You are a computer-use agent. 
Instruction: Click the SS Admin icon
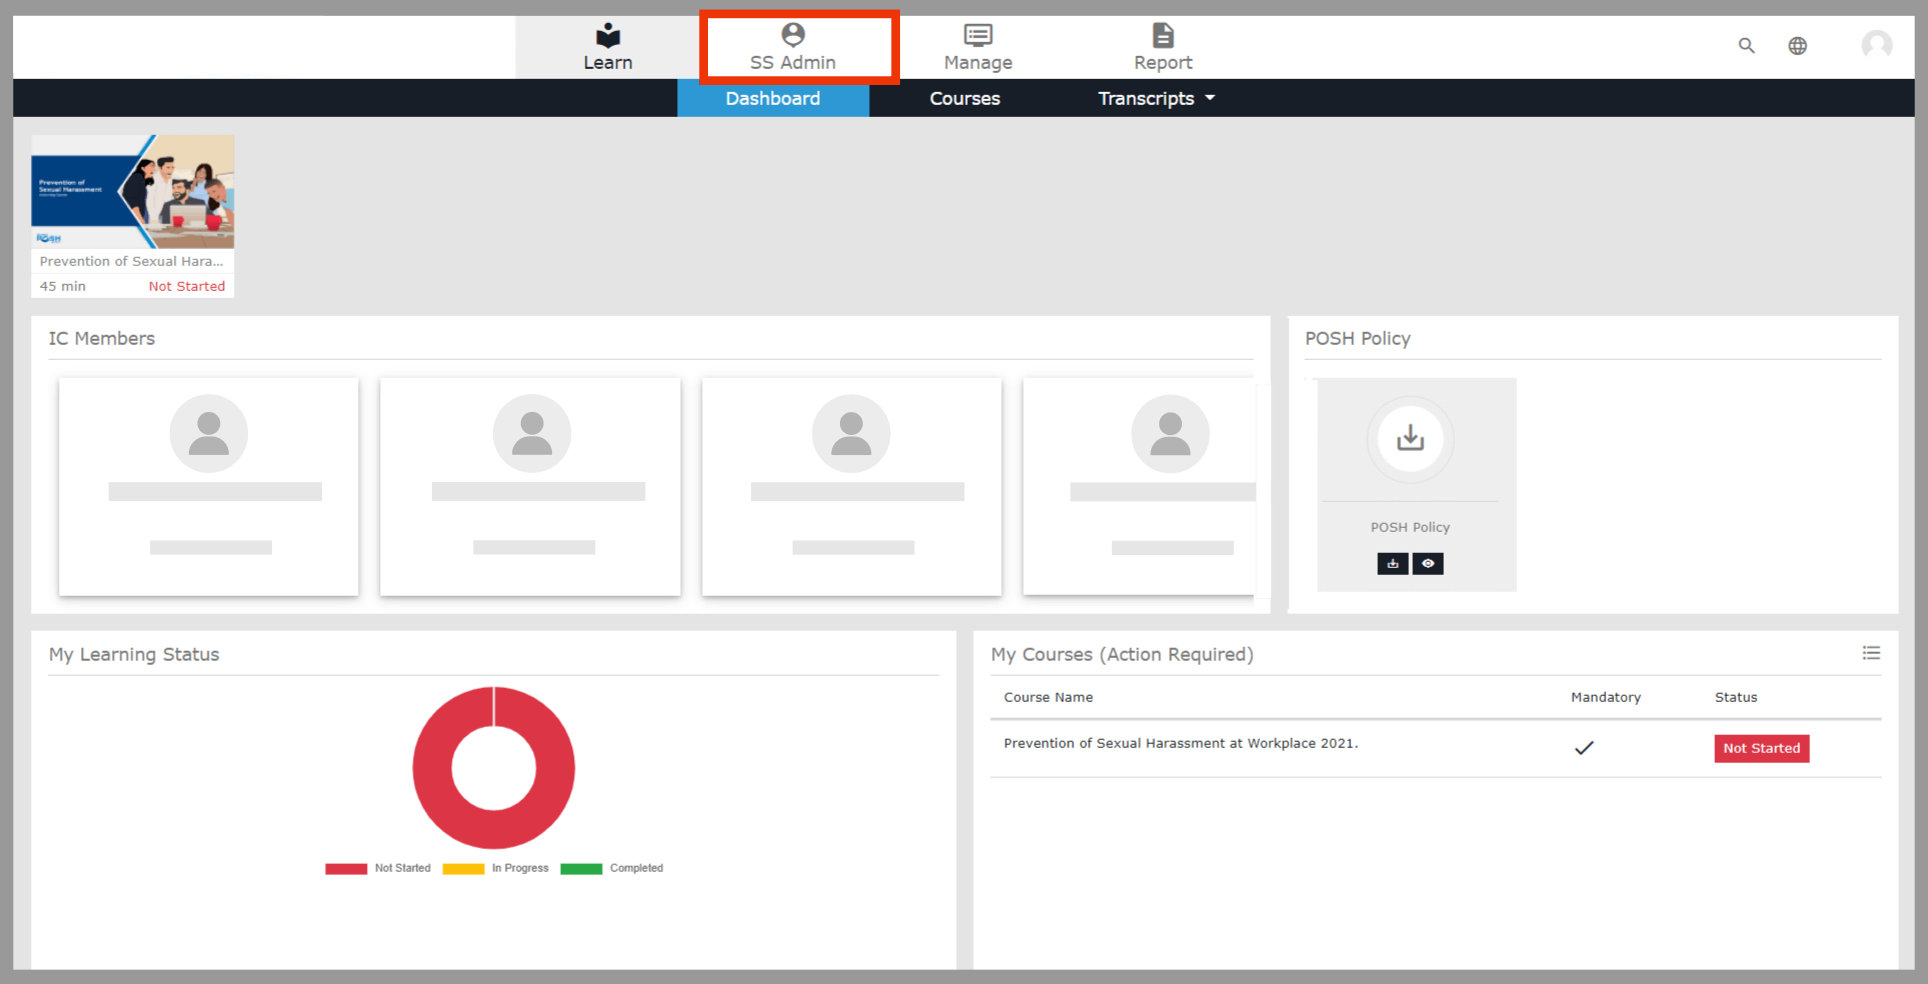coord(793,36)
